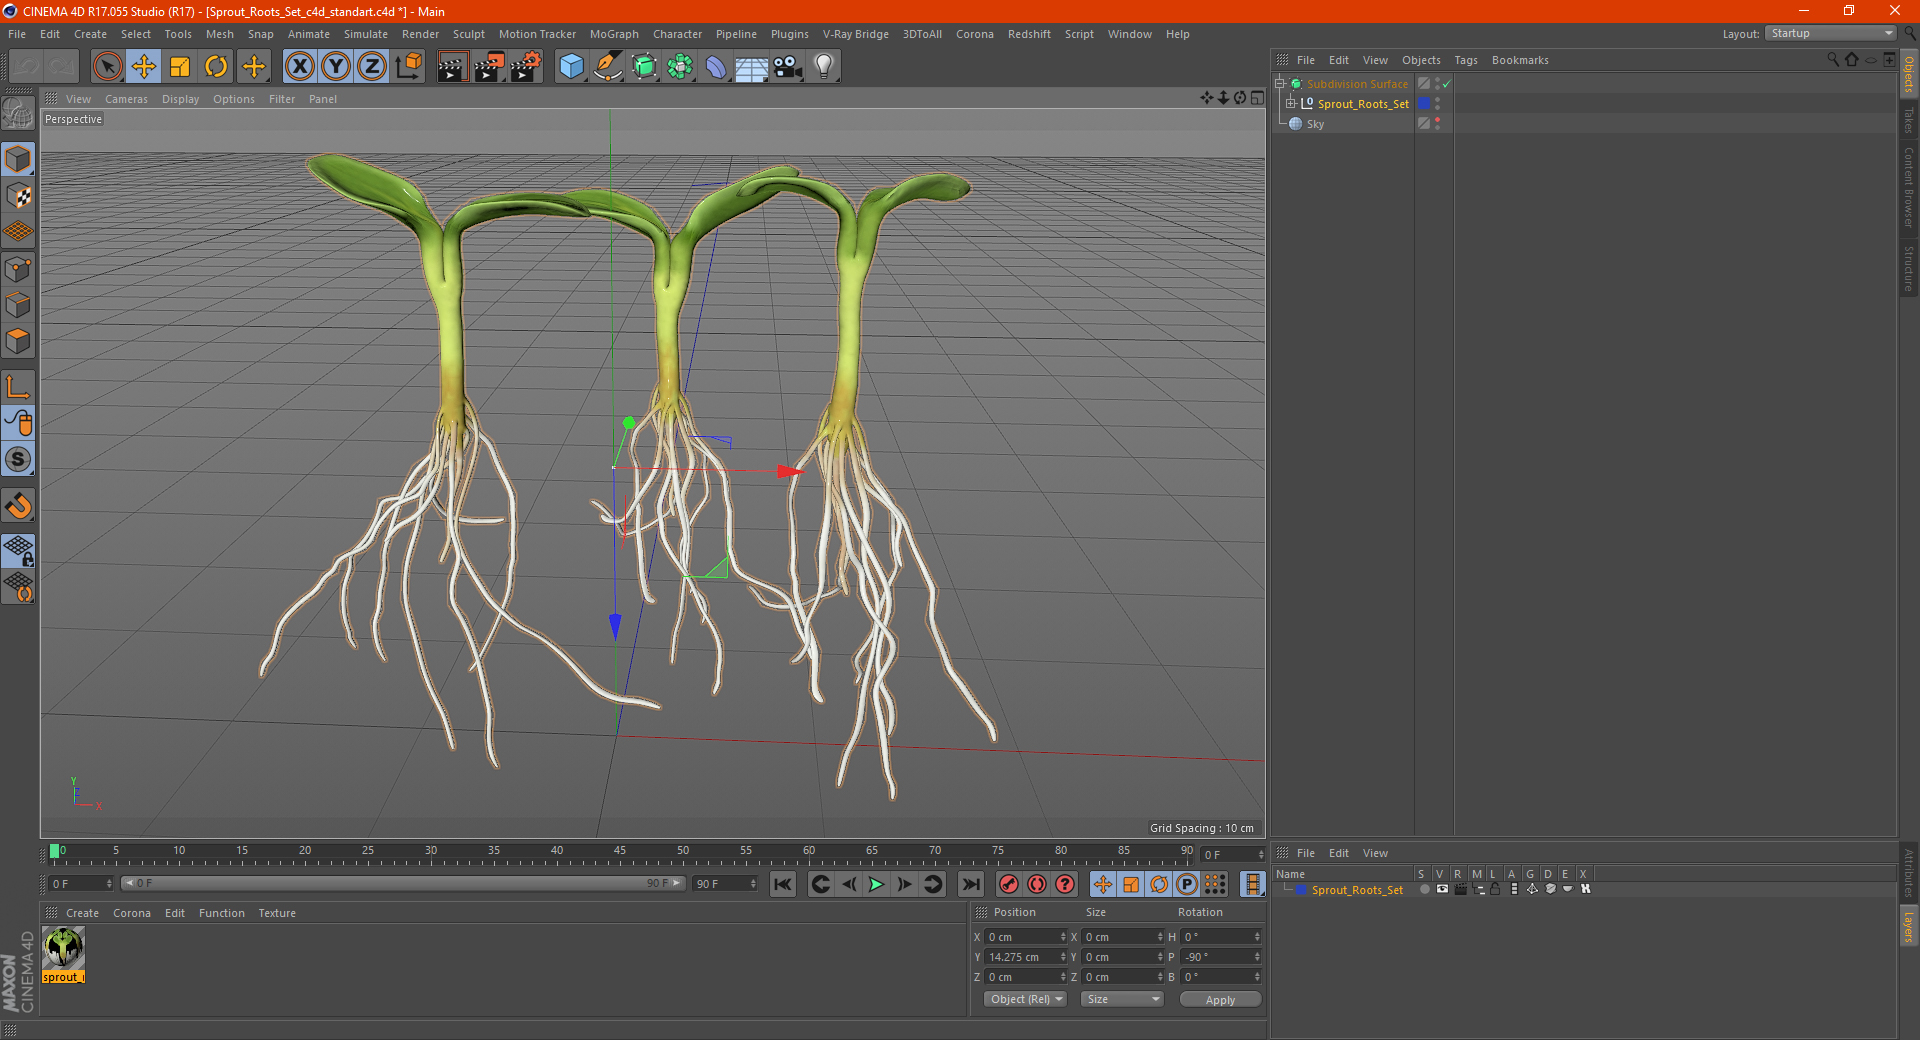Toggle Enable Snap button
This screenshot has width=1920, height=1040.
[x=18, y=459]
